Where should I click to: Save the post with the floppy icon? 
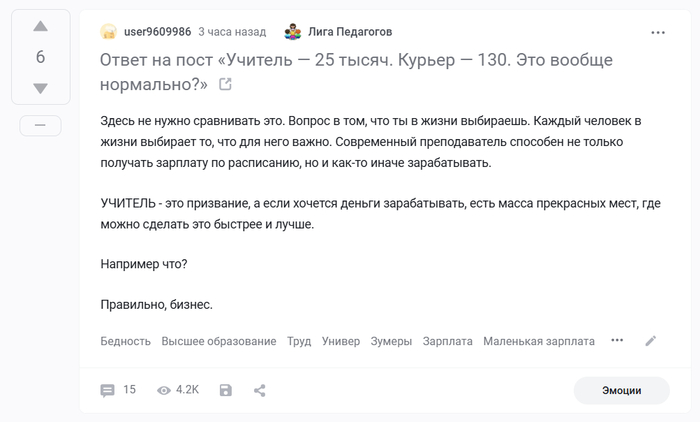226,390
